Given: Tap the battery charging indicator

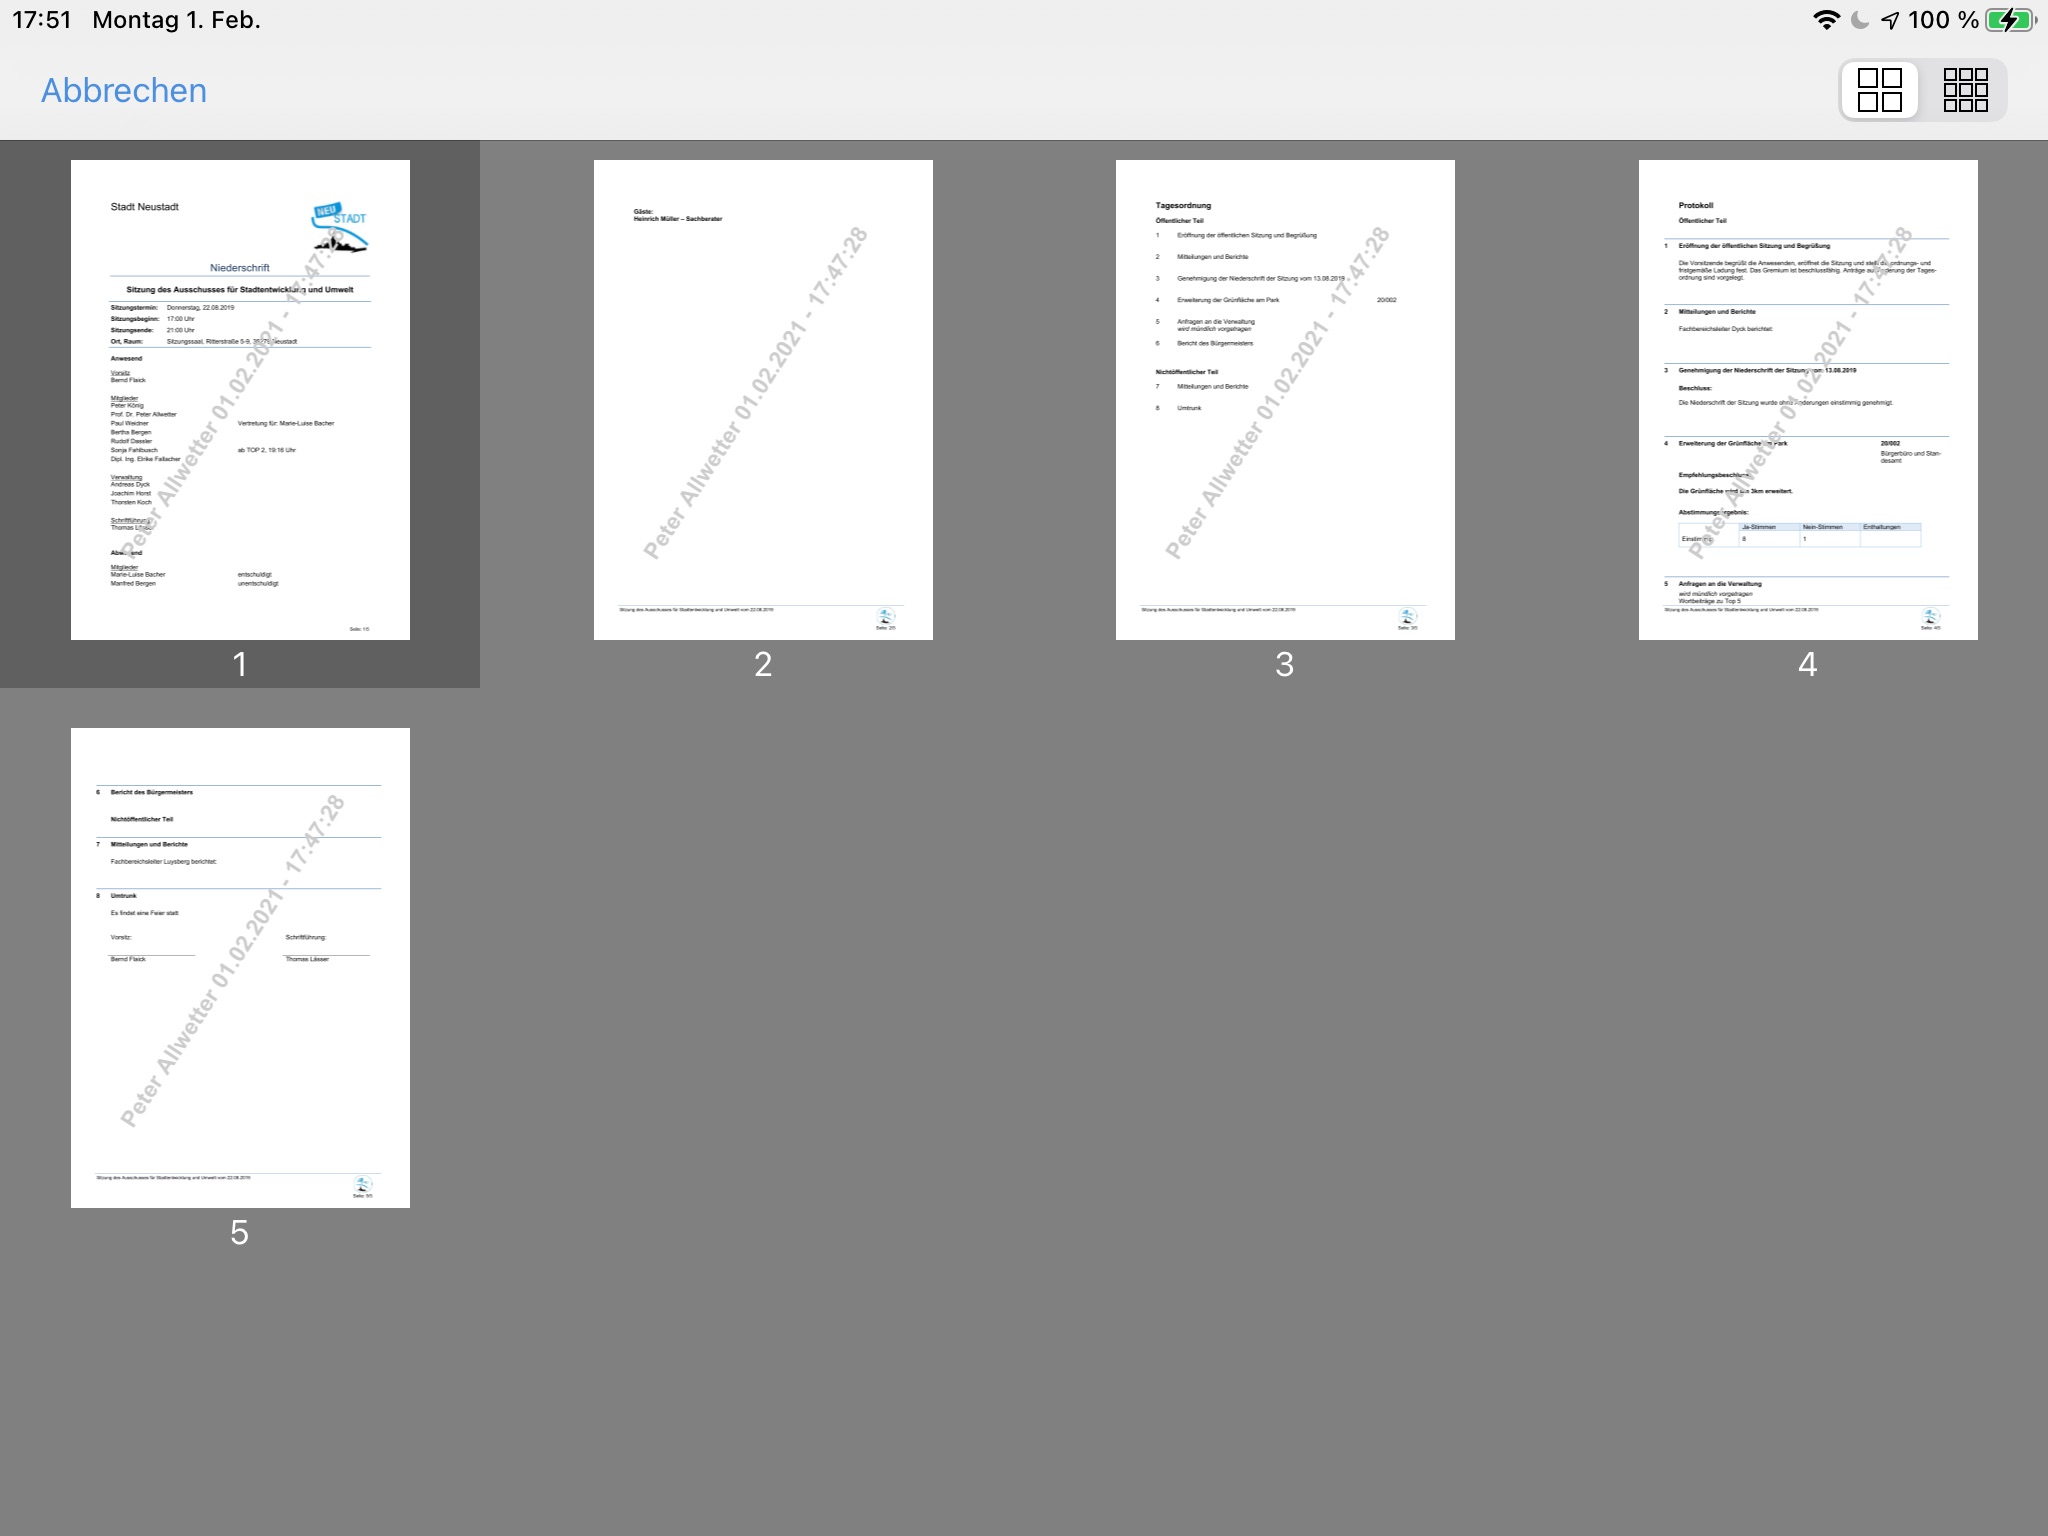Looking at the screenshot, I should [2010, 20].
